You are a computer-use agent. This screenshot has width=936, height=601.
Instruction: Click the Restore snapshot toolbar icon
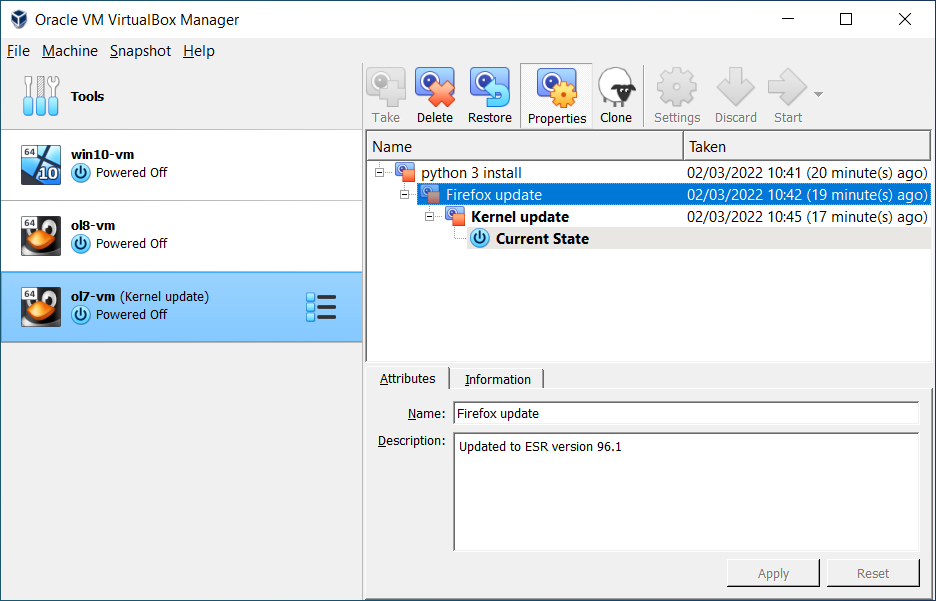(x=489, y=87)
